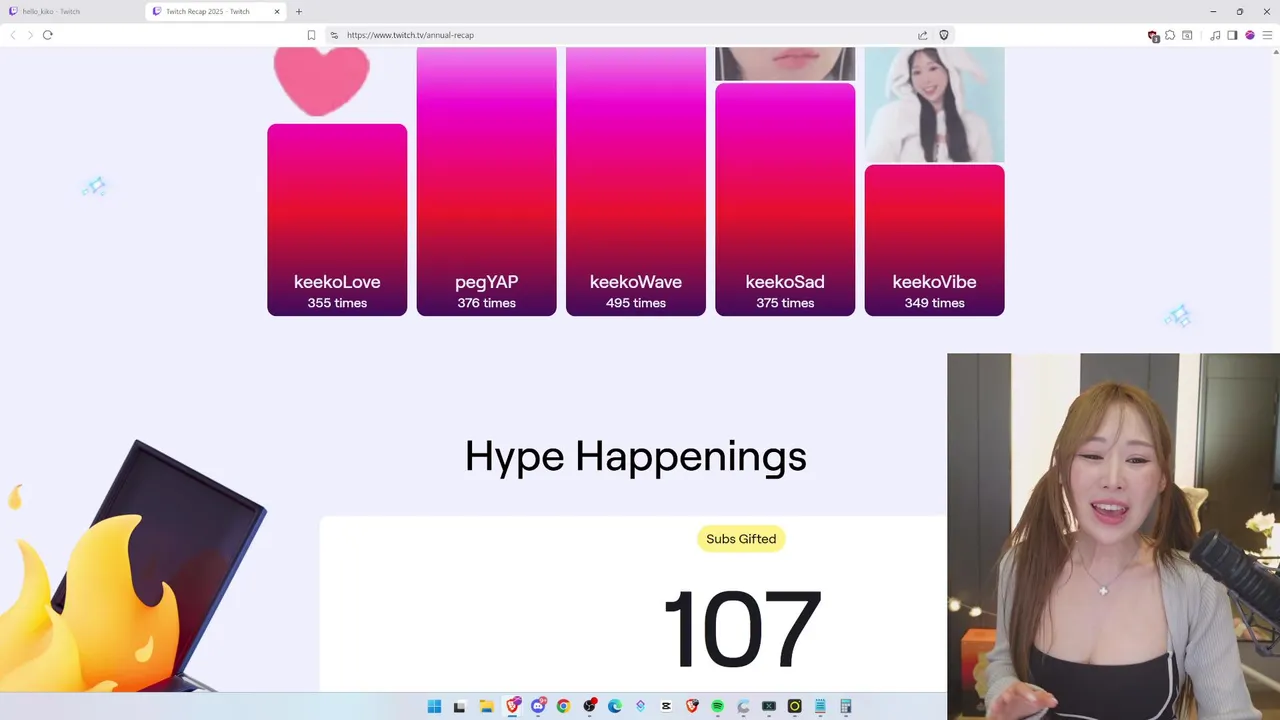Click the picture search toolbar icon
The height and width of the screenshot is (720, 1280).
[1187, 35]
